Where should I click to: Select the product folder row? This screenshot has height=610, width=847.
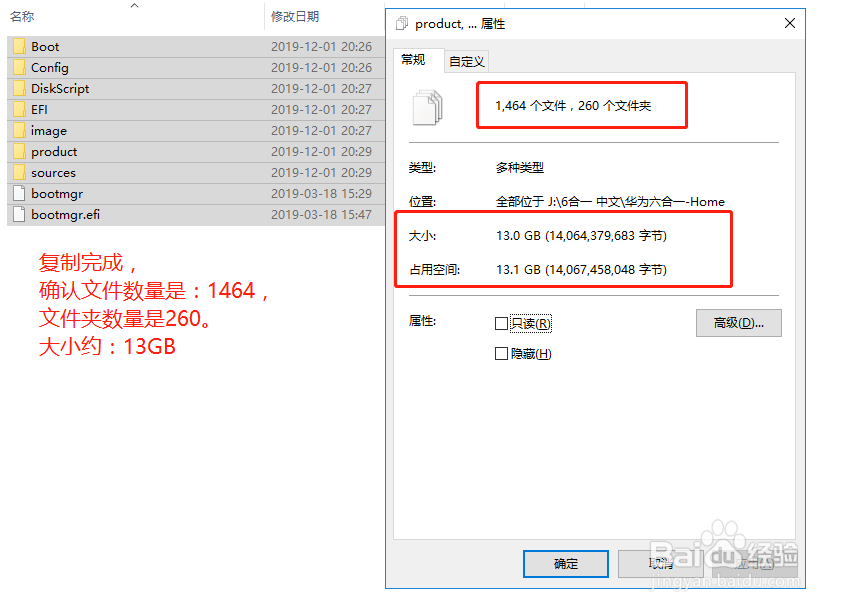pos(196,152)
